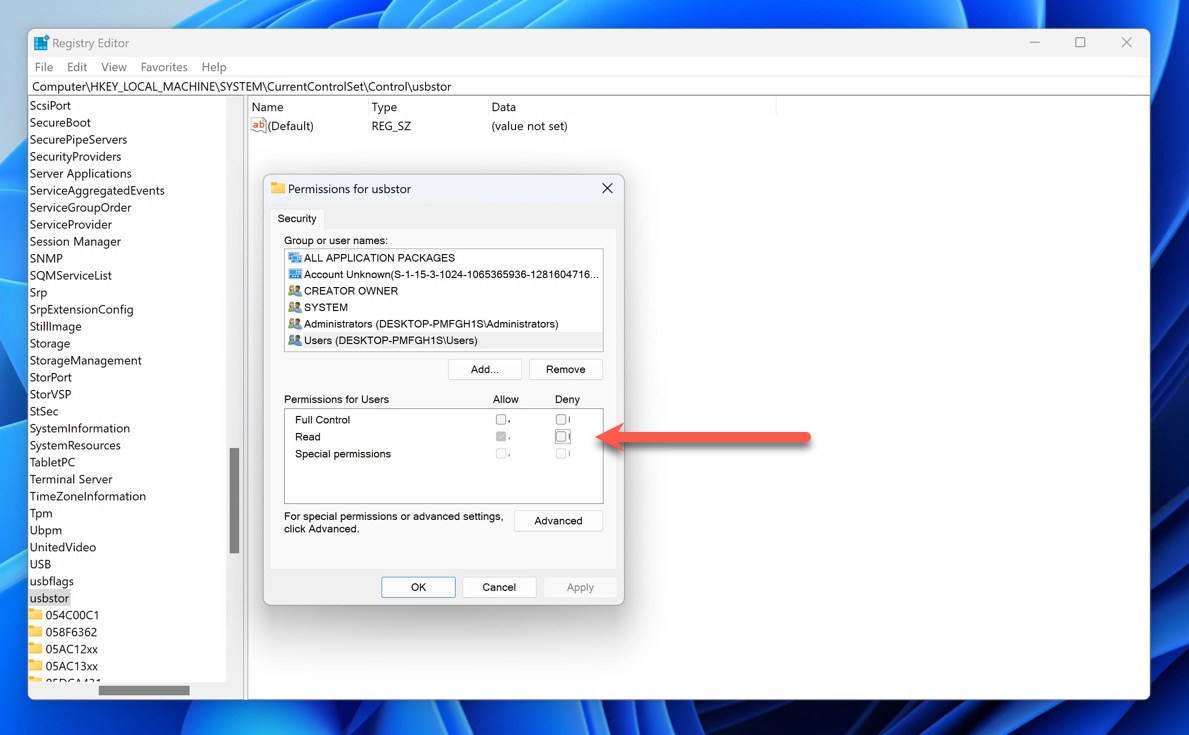Select CREATOR OWNER in group list

[x=444, y=291]
